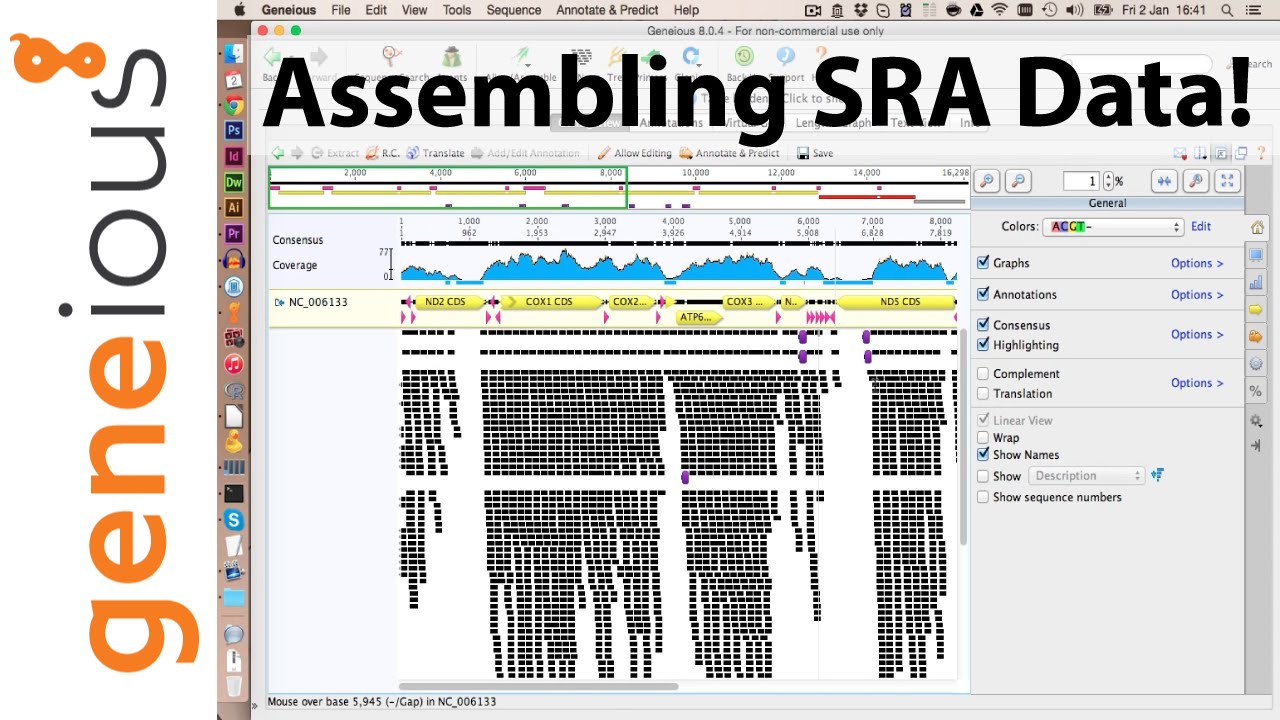
Task: Expand Consensus and Highlighting Options
Action: (x=1197, y=334)
